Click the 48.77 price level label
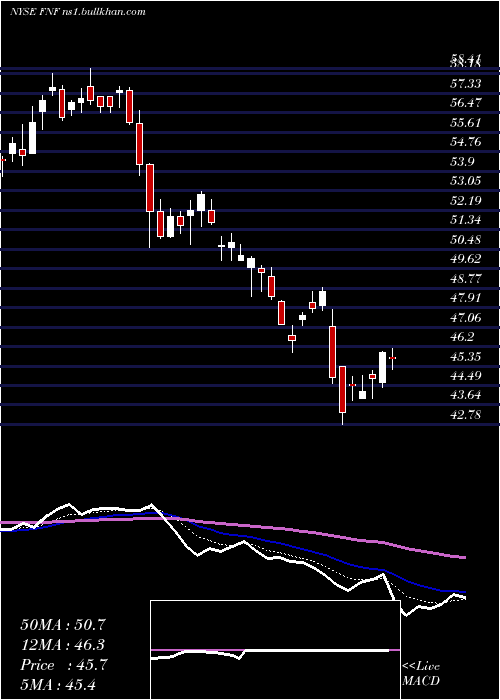 pyautogui.click(x=466, y=279)
